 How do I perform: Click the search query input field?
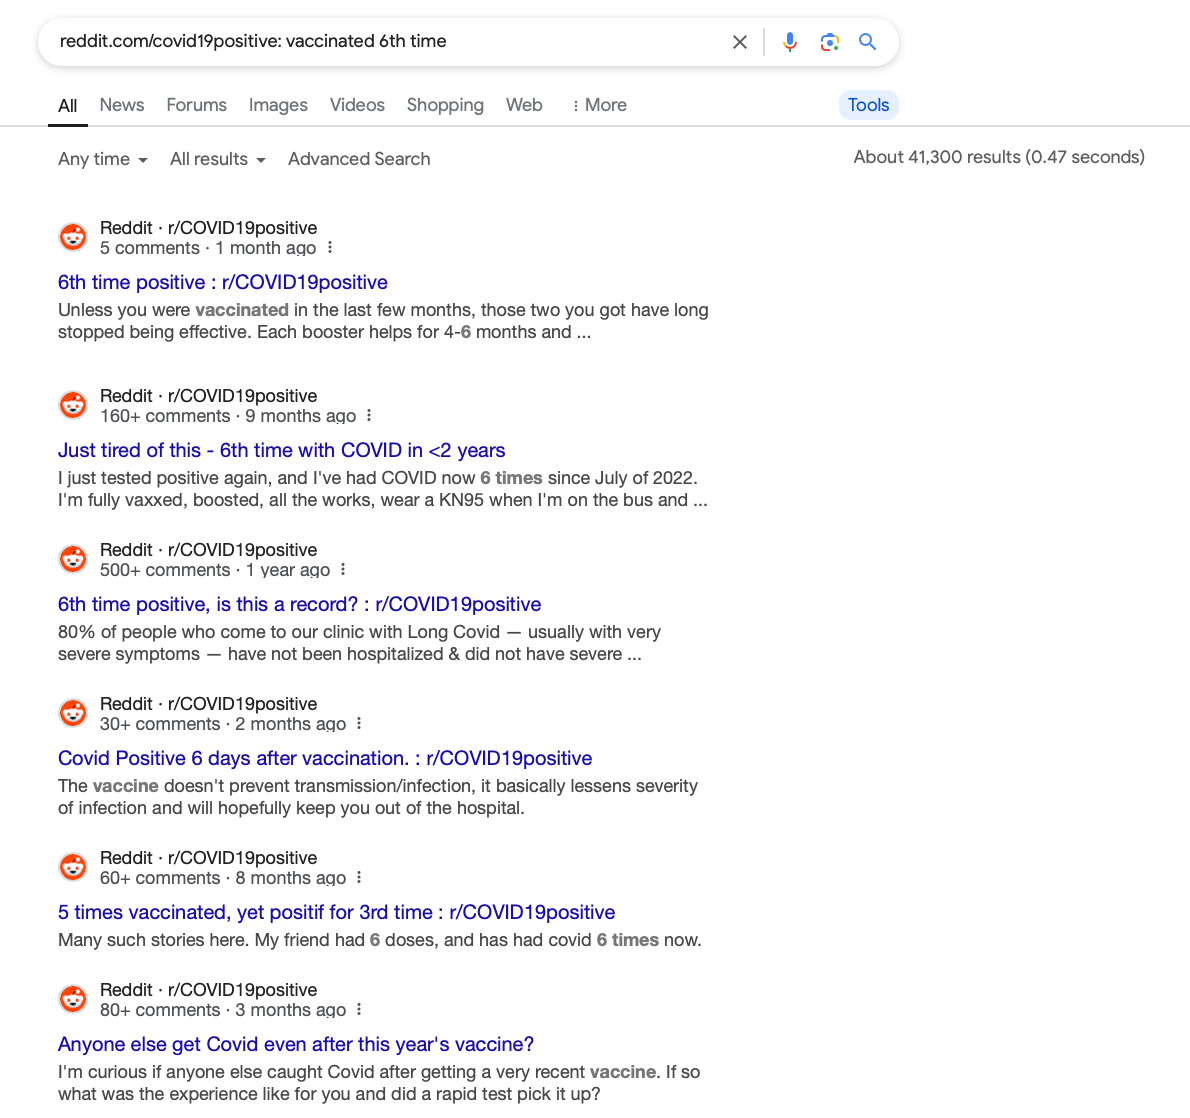click(383, 42)
